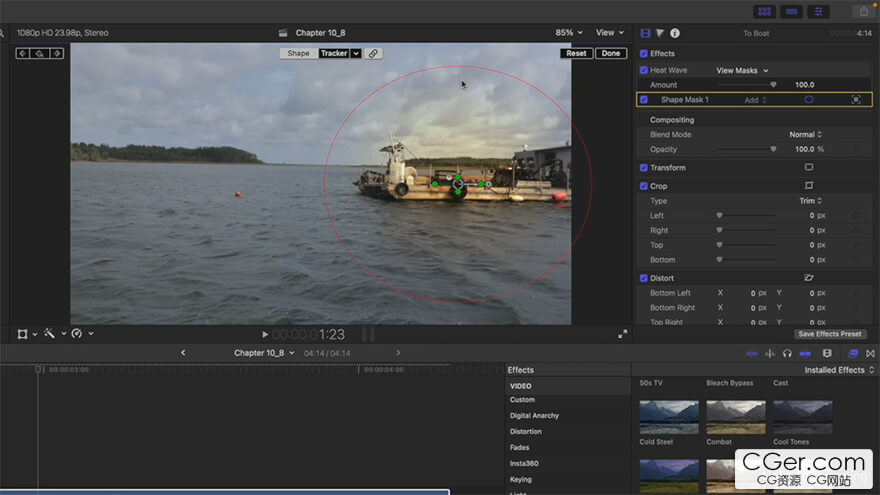880x495 pixels.
Task: Click the Shape Mask tracker target icon
Action: [x=856, y=99]
